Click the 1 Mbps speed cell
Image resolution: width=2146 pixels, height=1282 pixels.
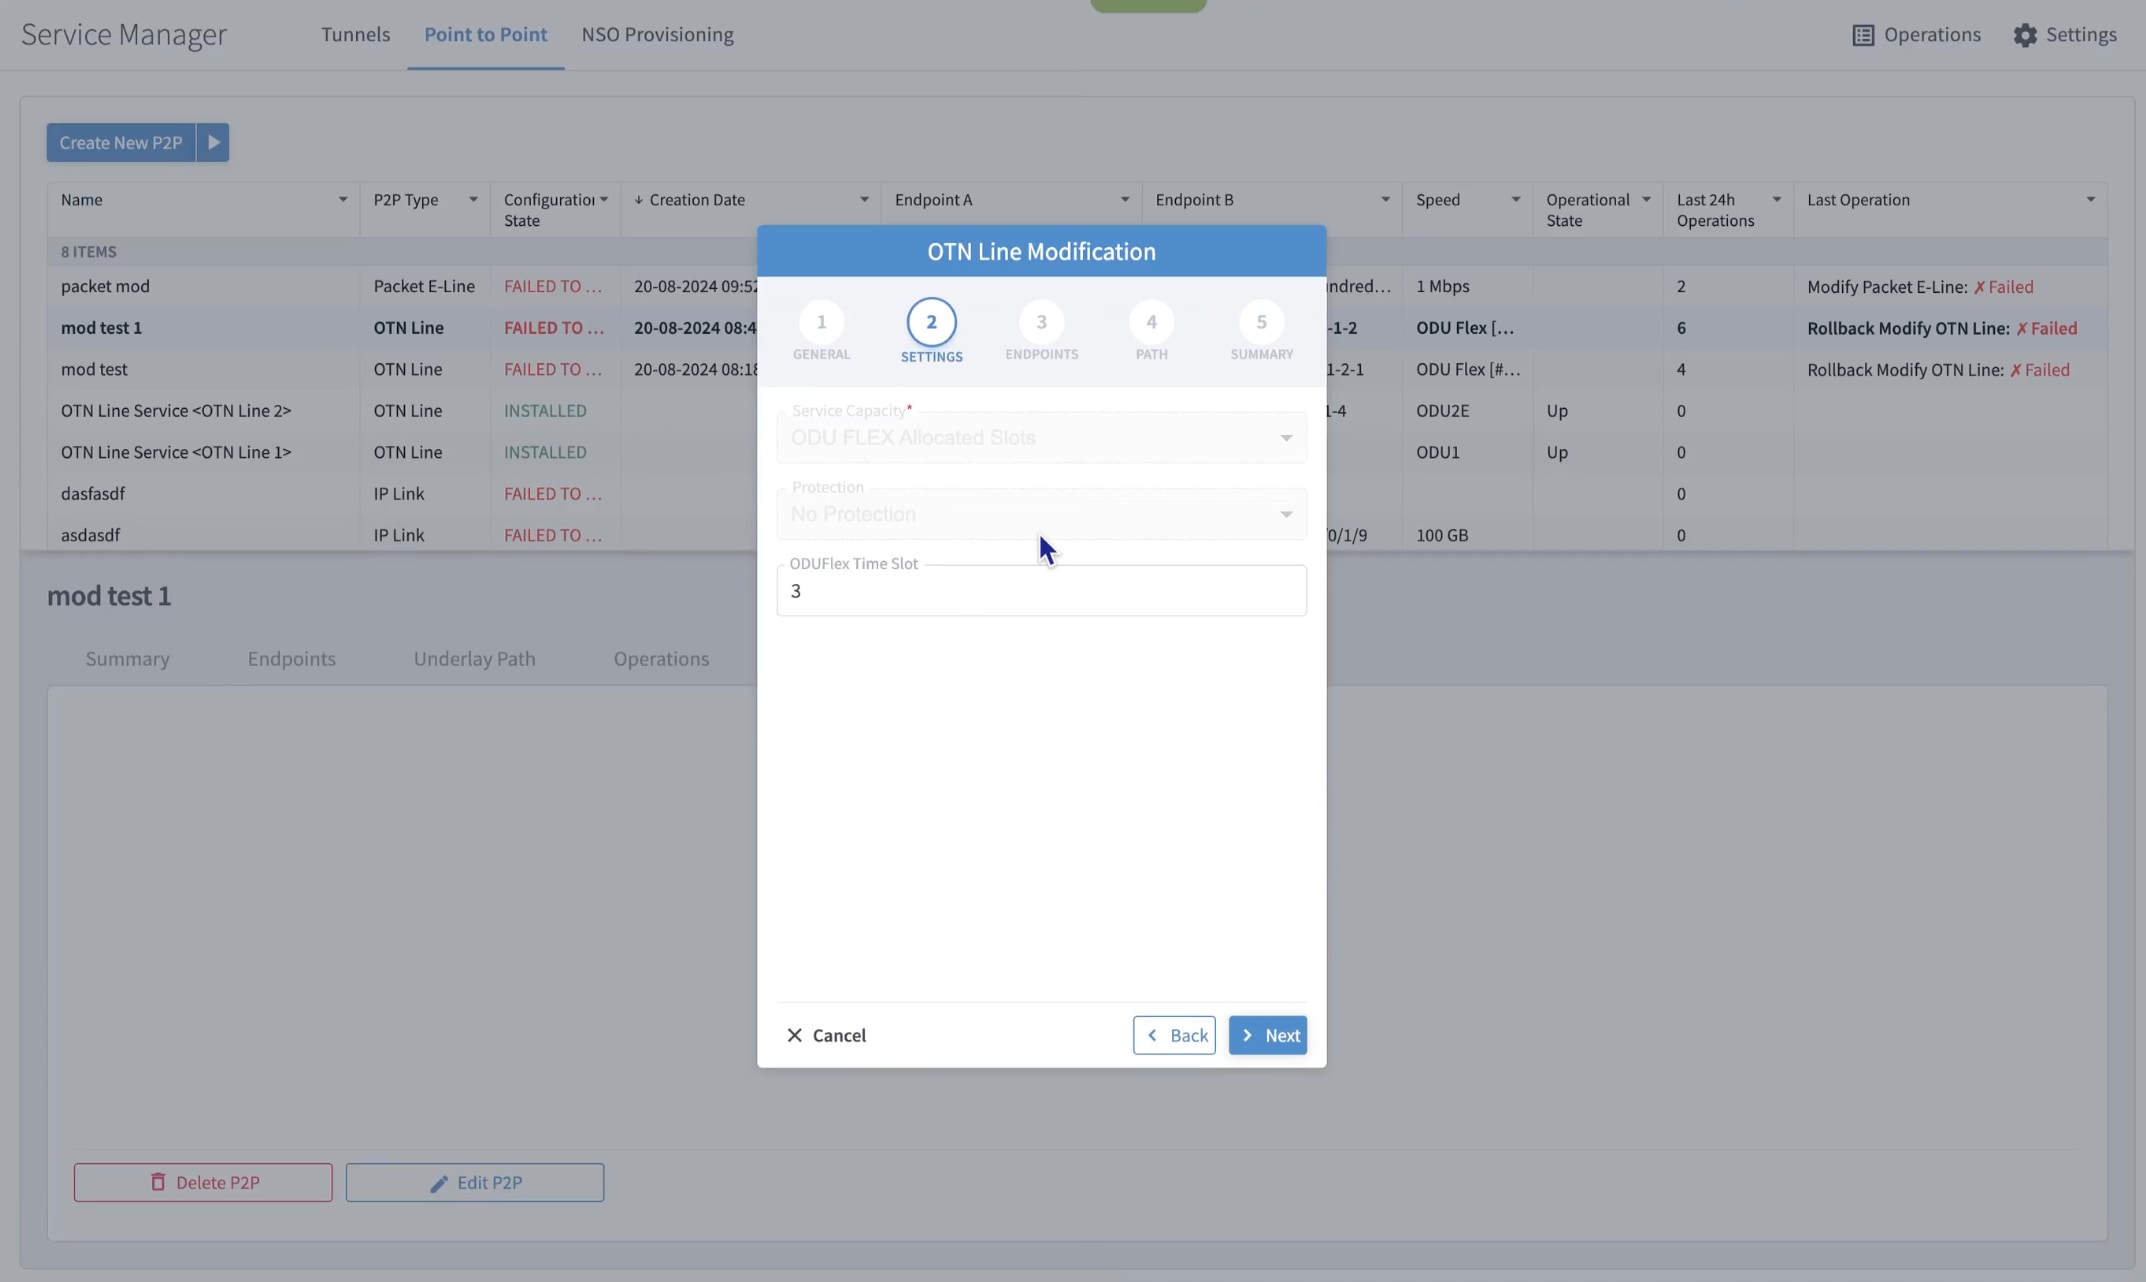(1442, 286)
